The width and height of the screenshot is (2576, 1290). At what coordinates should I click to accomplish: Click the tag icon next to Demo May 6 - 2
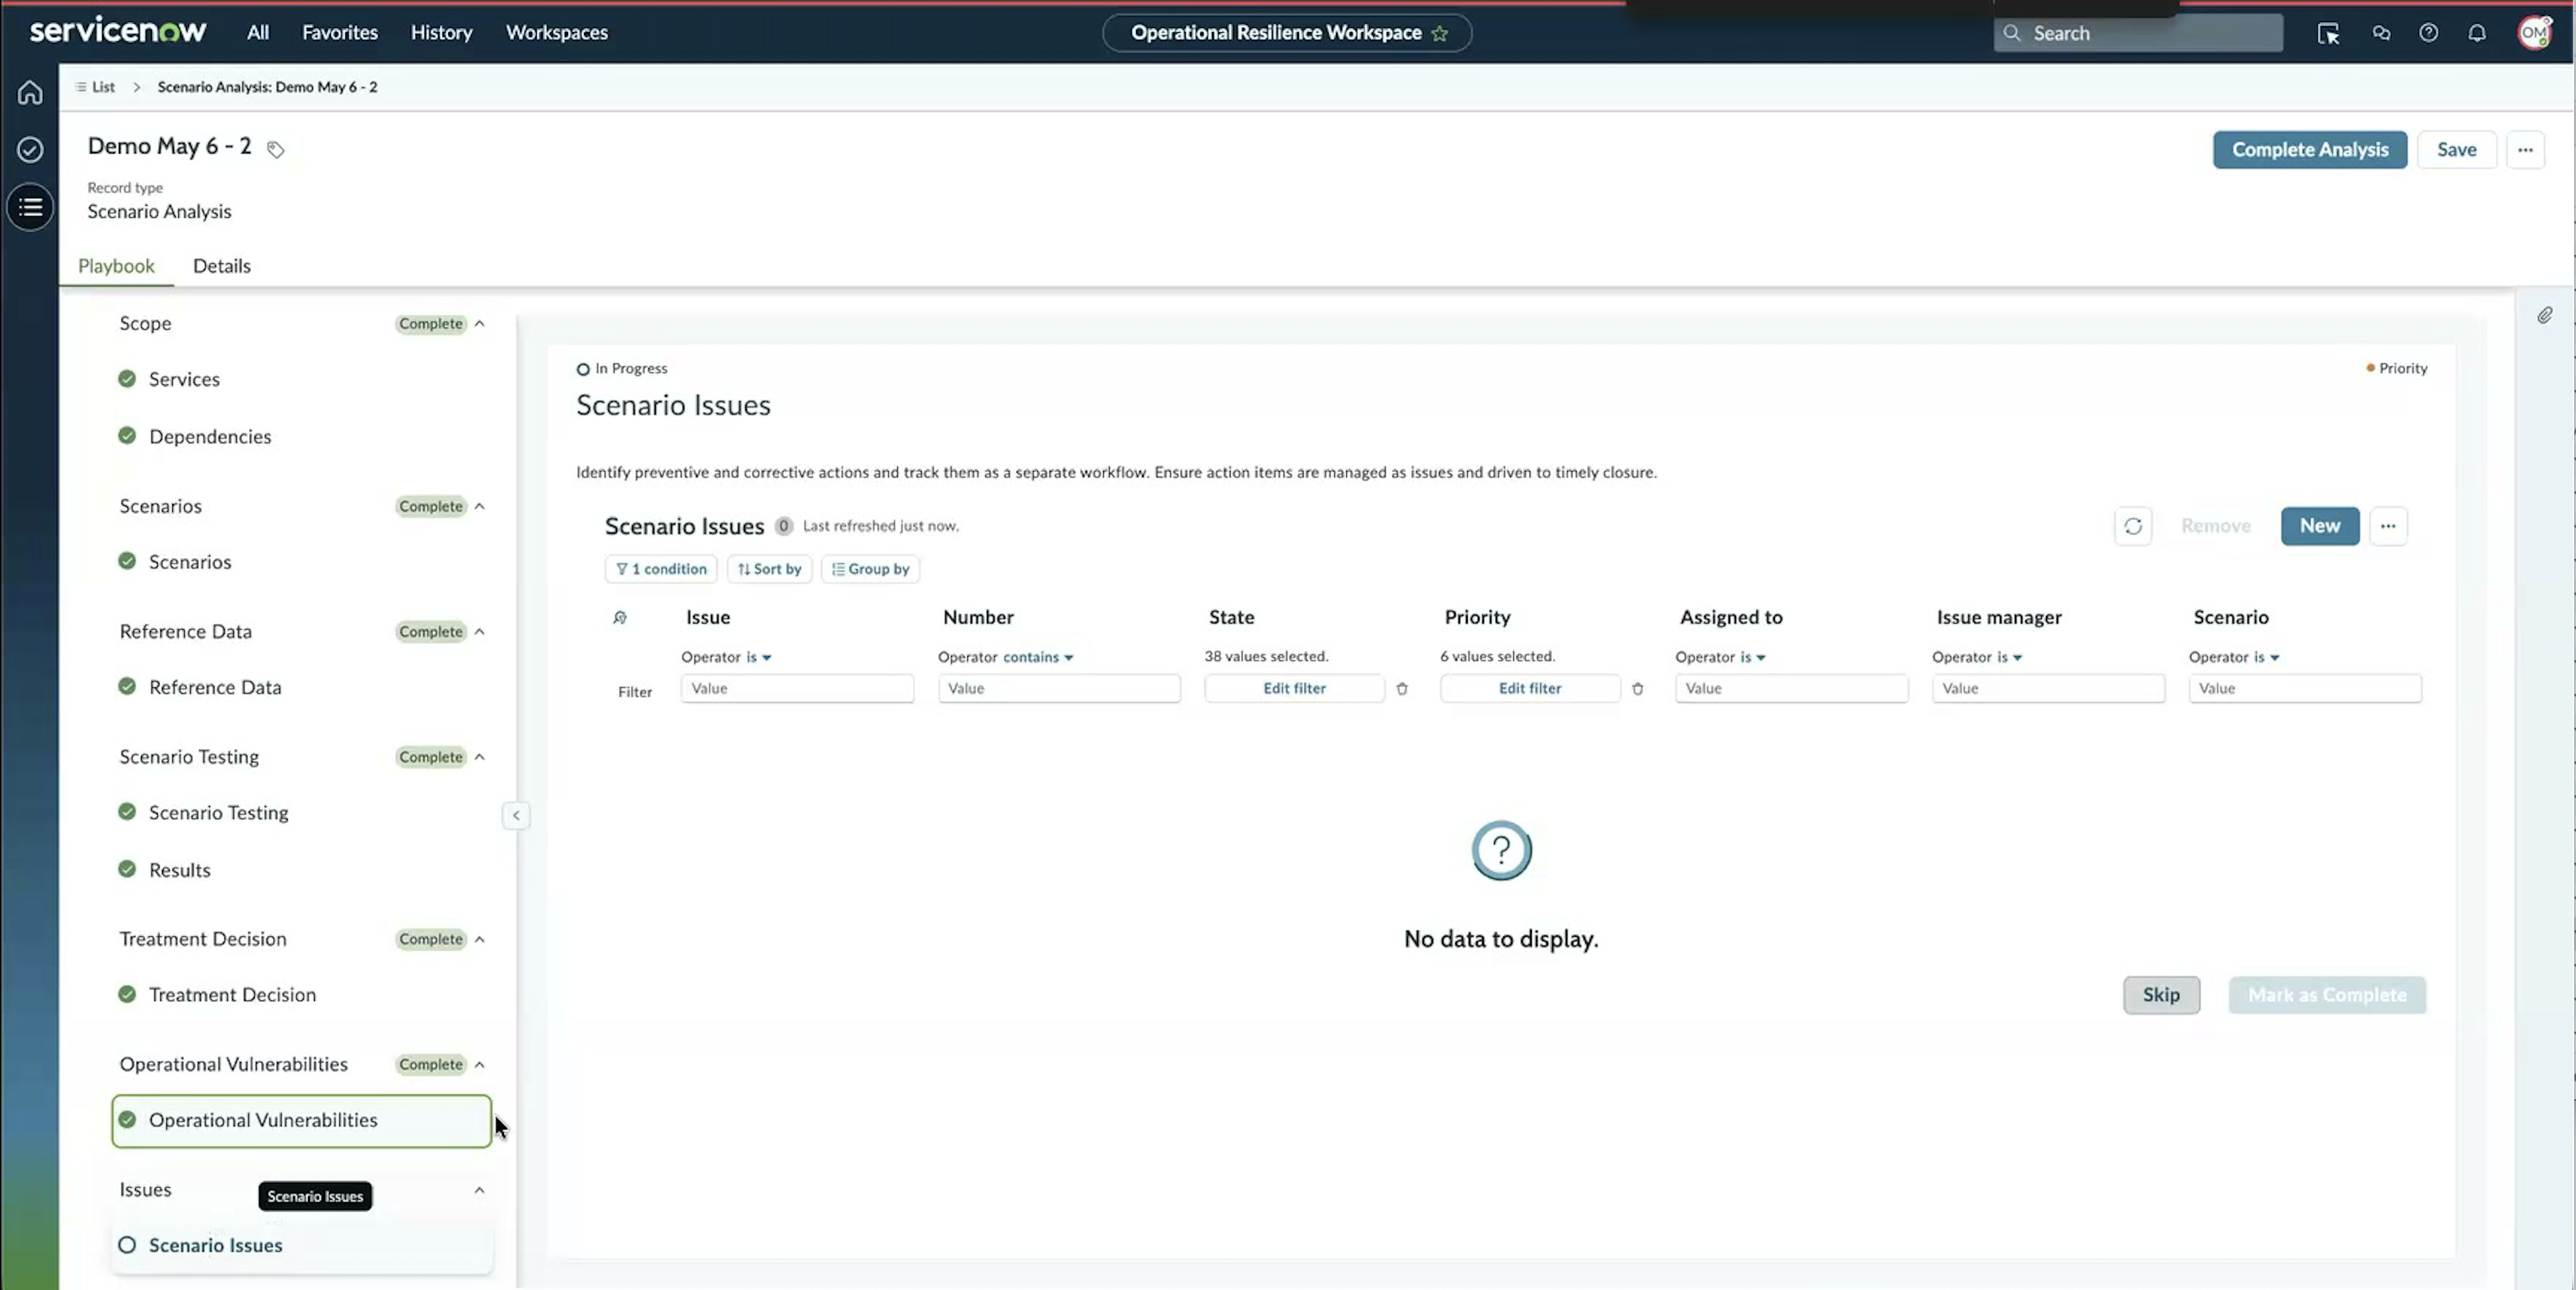[275, 150]
